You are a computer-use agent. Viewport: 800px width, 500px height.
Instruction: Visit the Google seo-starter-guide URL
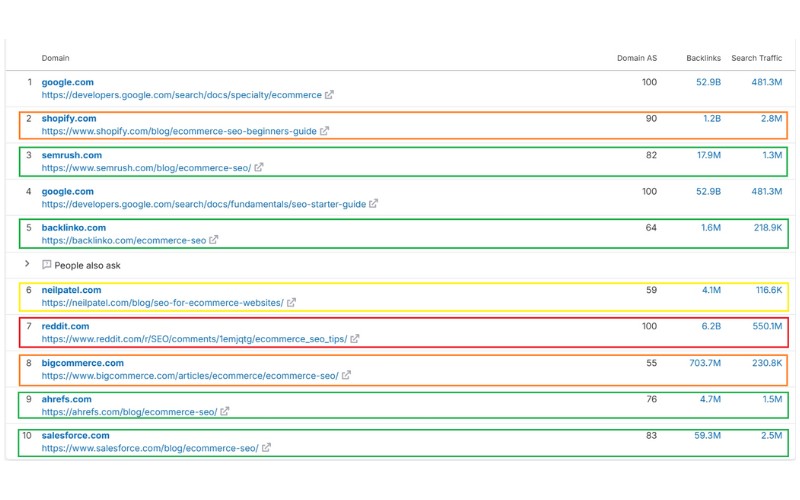204,204
